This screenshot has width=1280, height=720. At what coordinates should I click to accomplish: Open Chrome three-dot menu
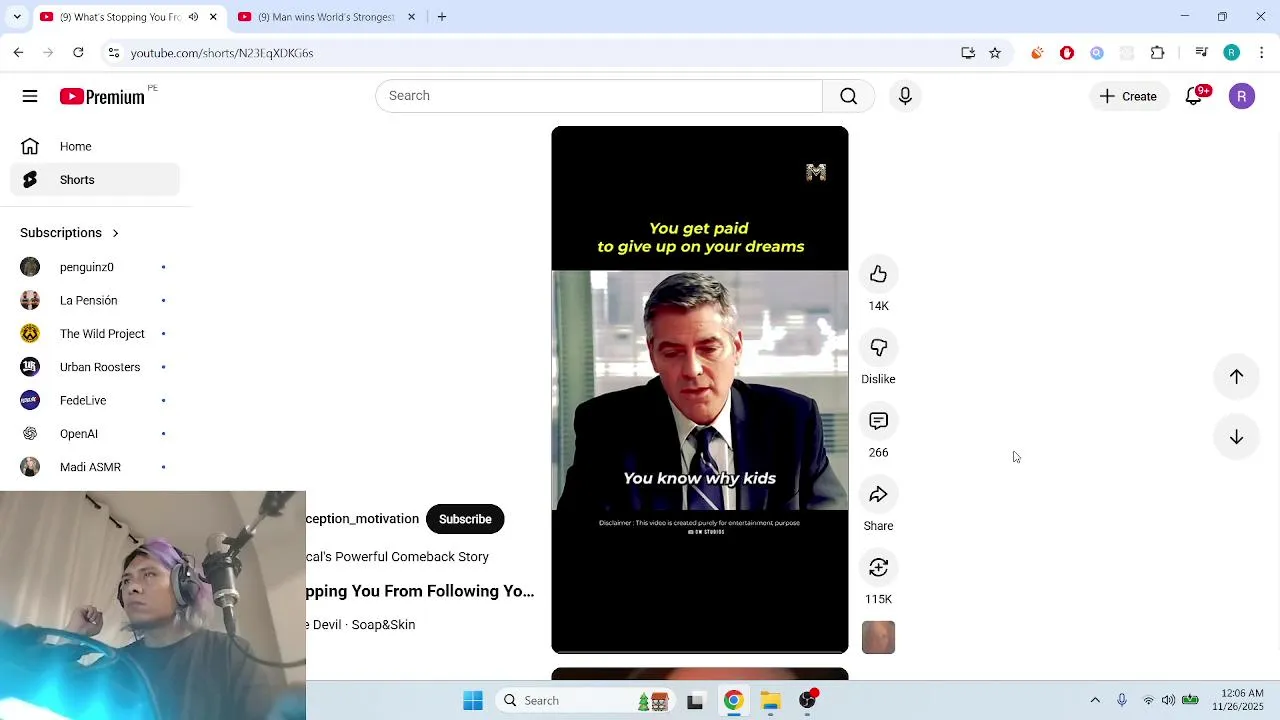point(1262,53)
